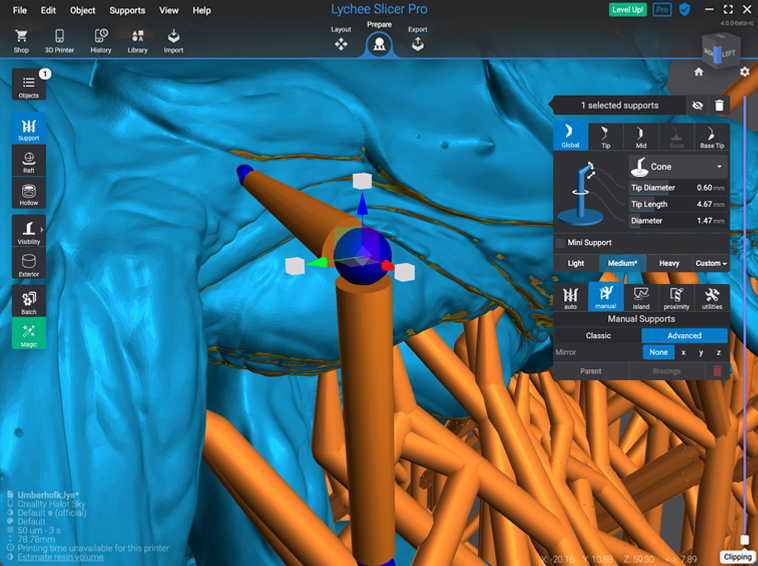Open the Objects list panel
The height and width of the screenshot is (566, 758).
point(29,85)
